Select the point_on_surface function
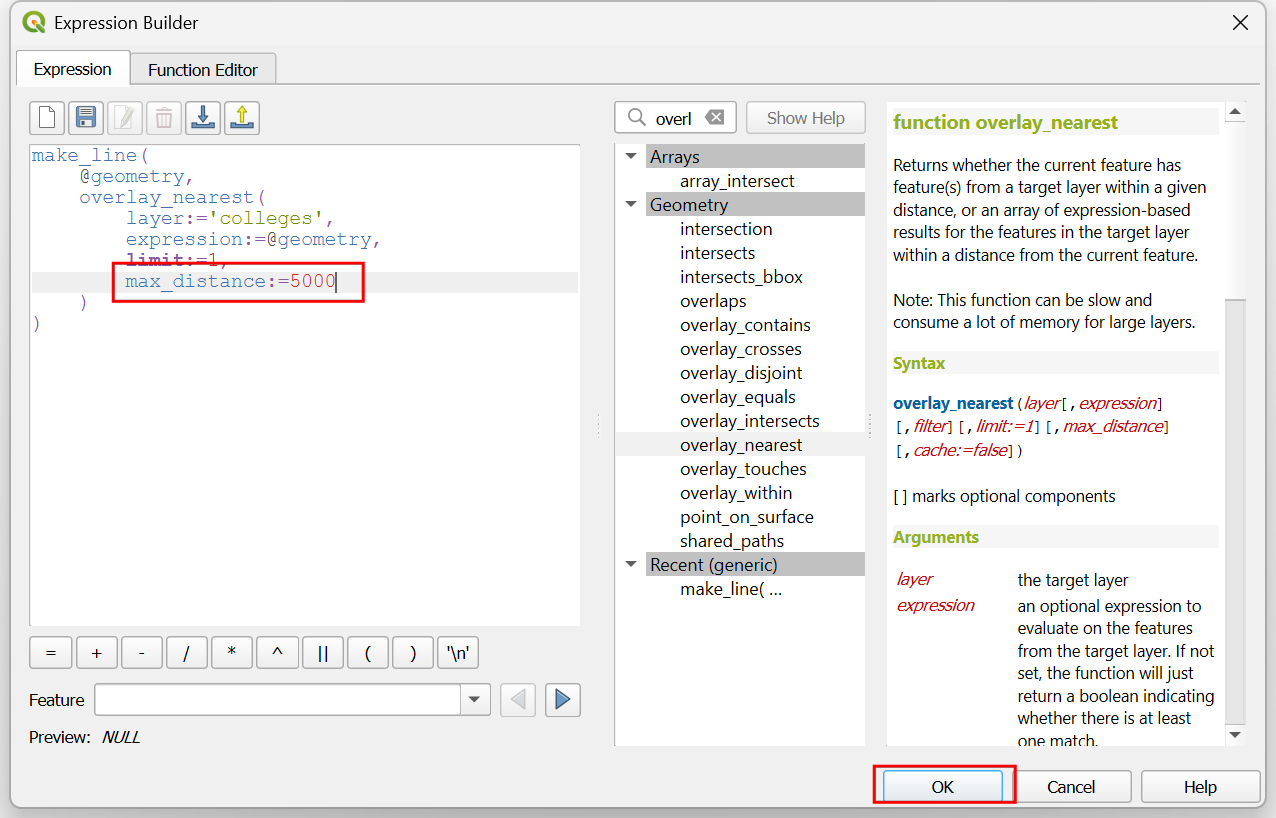This screenshot has width=1276, height=818. [x=746, y=517]
